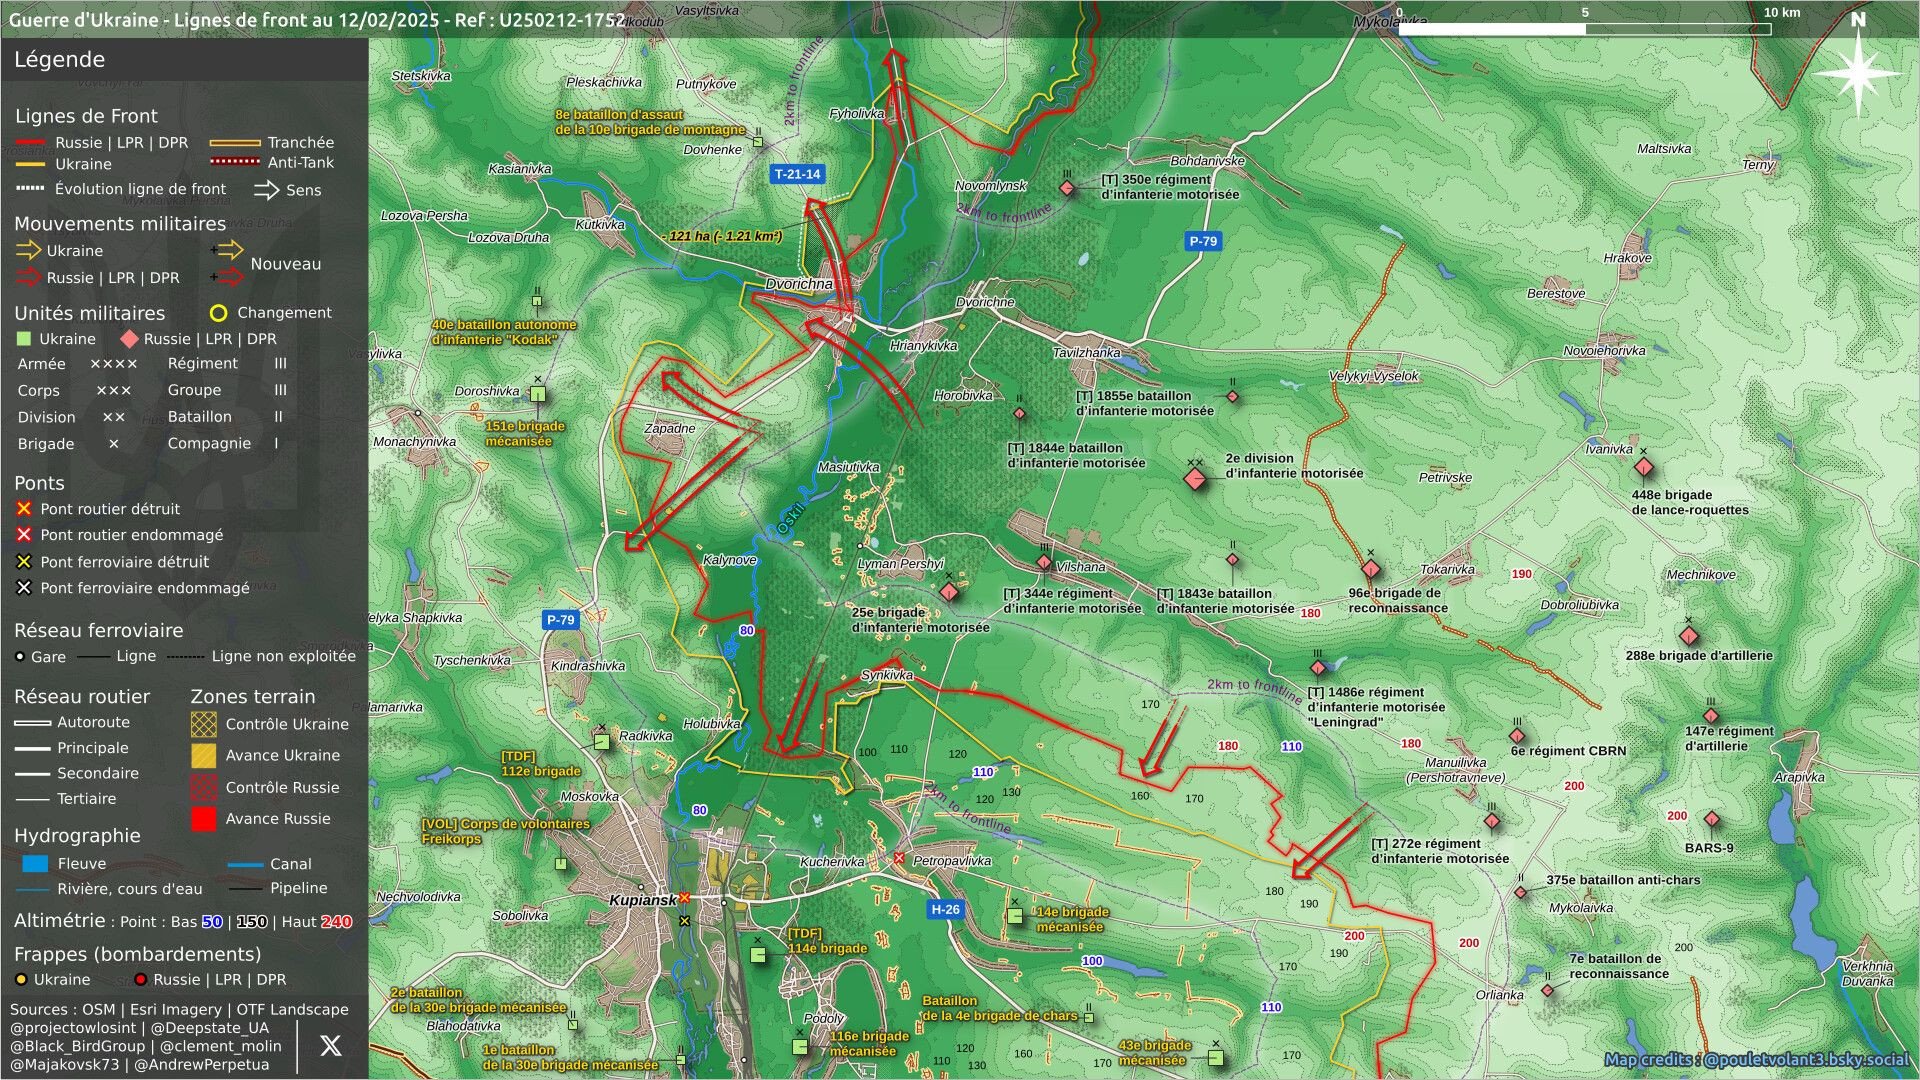1920x1080 pixels.
Task: Click the Avance Russie red legend swatch
Action: pos(204,819)
